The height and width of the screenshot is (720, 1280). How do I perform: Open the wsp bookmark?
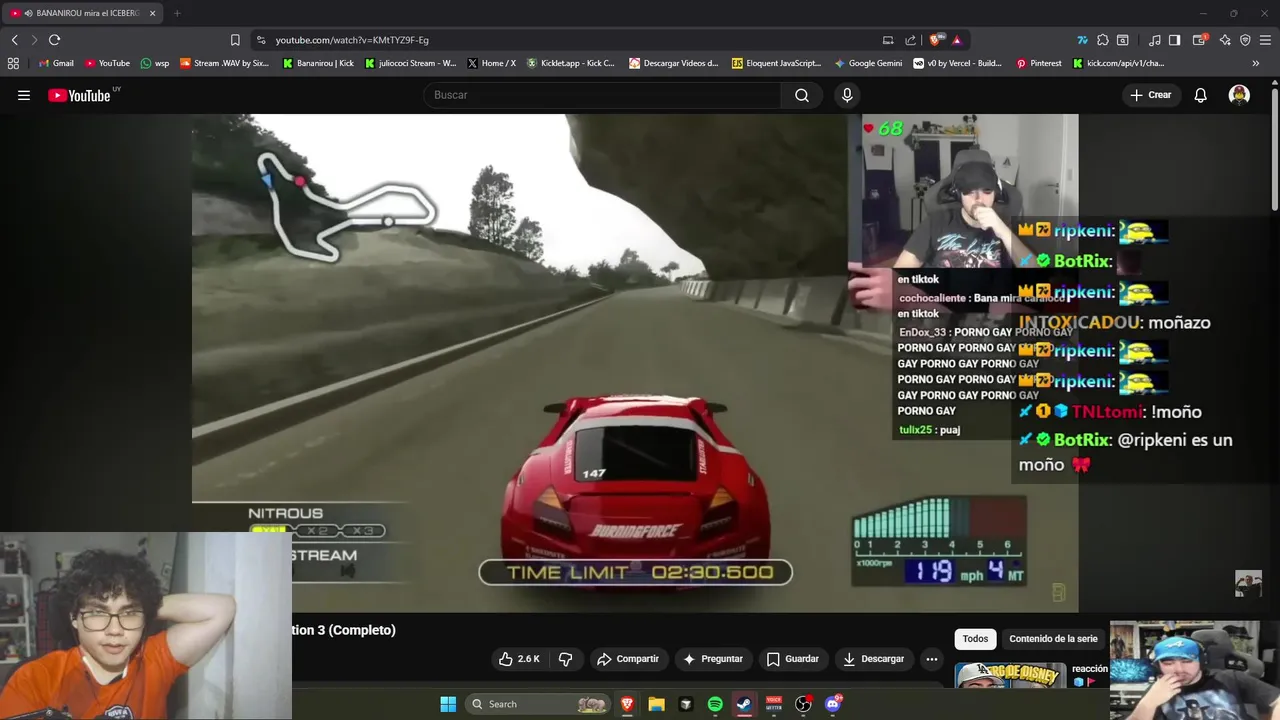(155, 63)
